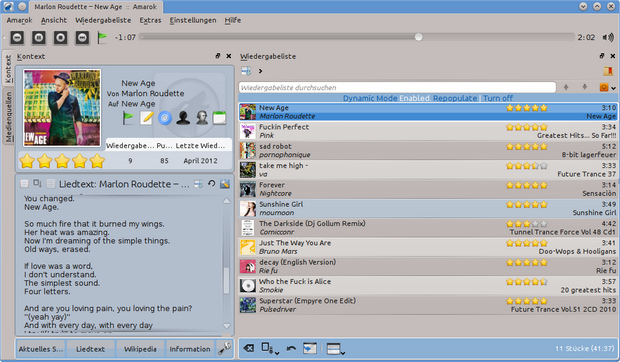Viewport: 620px width, 362px height.
Task: Switch to the Medienquellen side tab
Action: (x=8, y=117)
